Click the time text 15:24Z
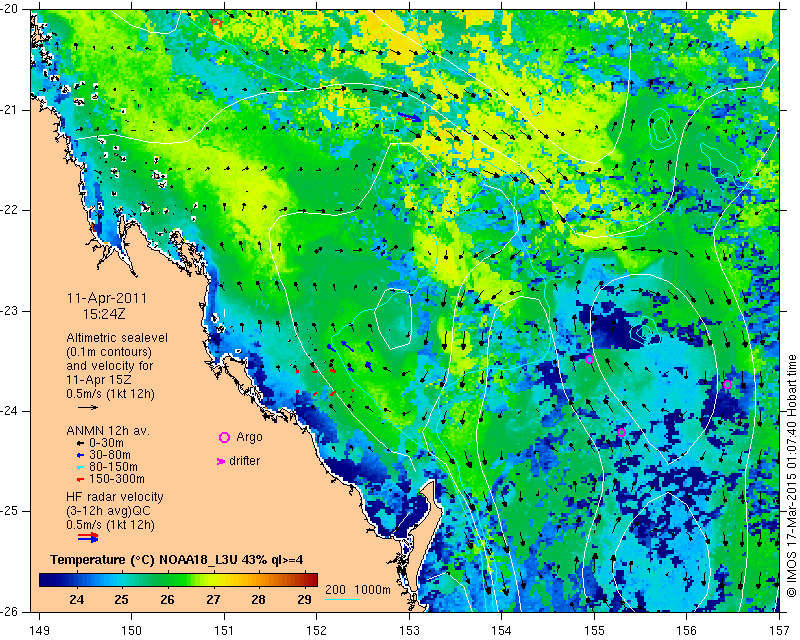 tap(104, 314)
